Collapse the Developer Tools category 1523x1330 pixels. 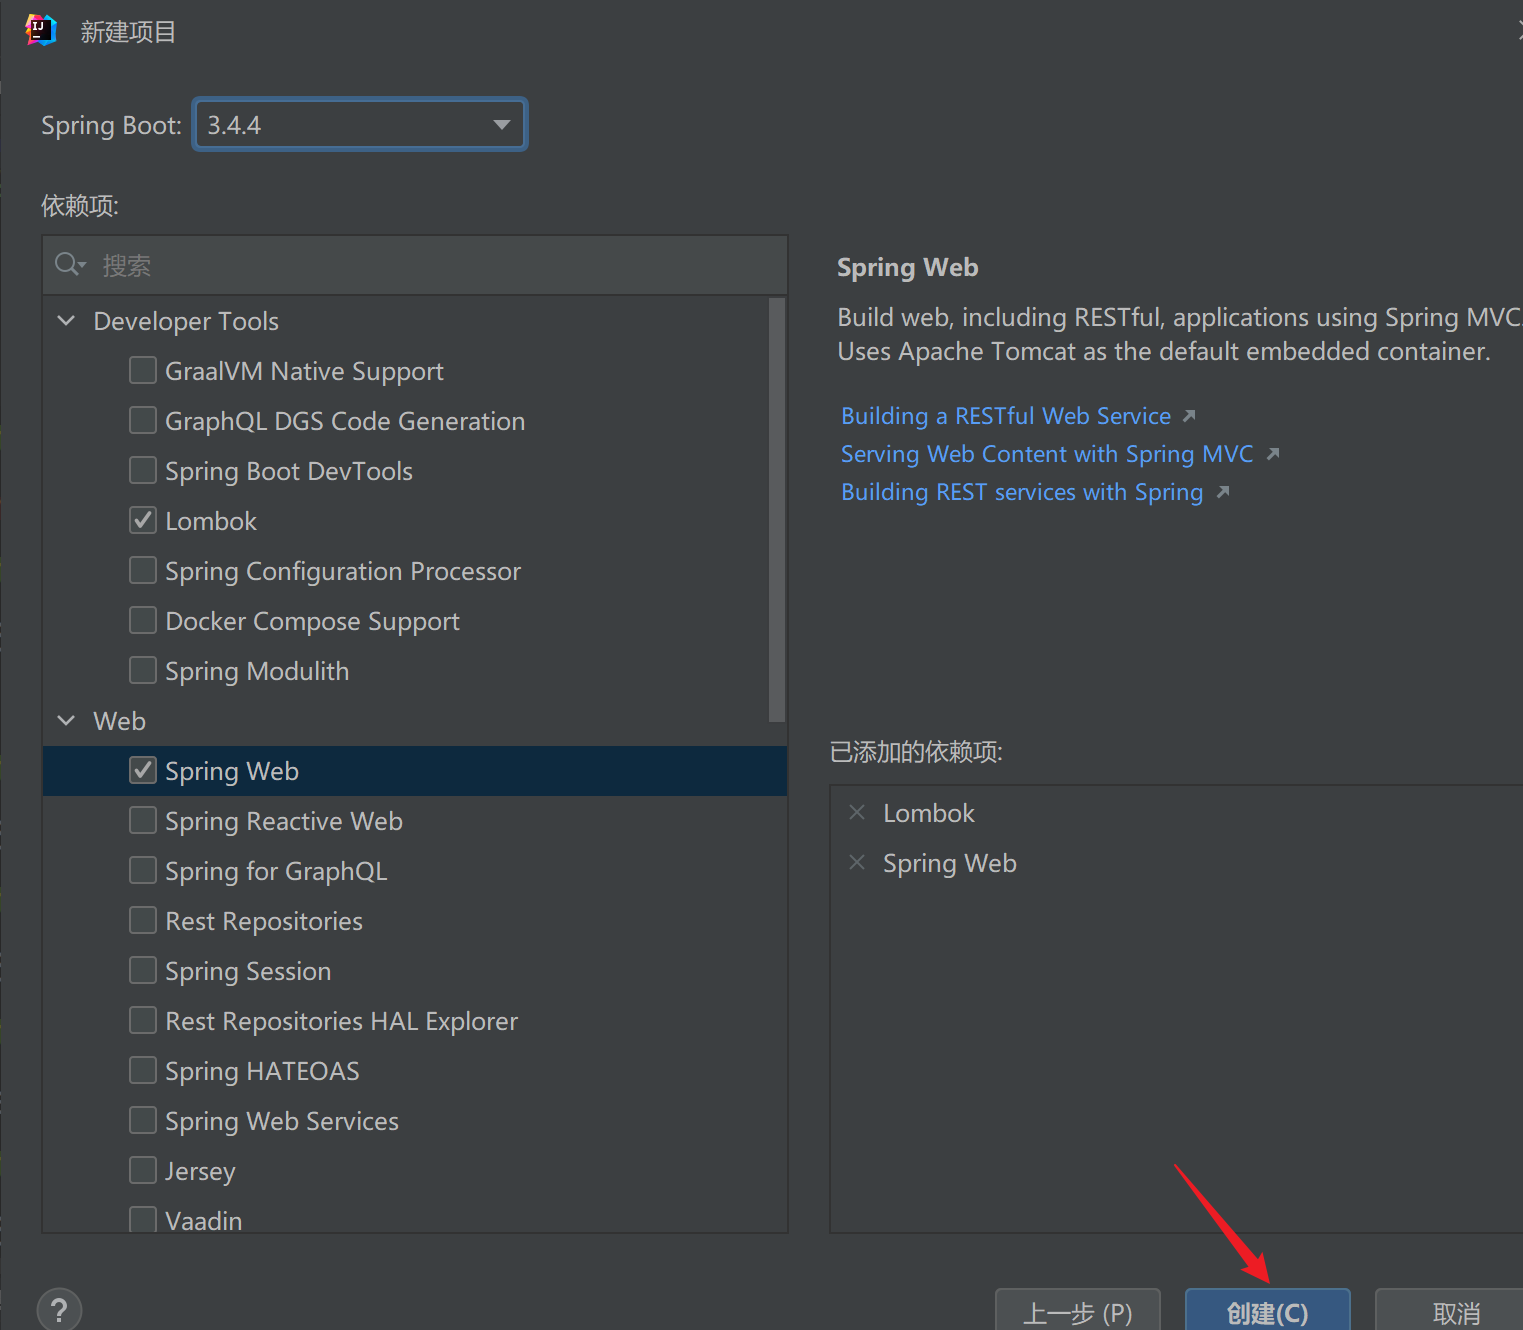tap(67, 321)
